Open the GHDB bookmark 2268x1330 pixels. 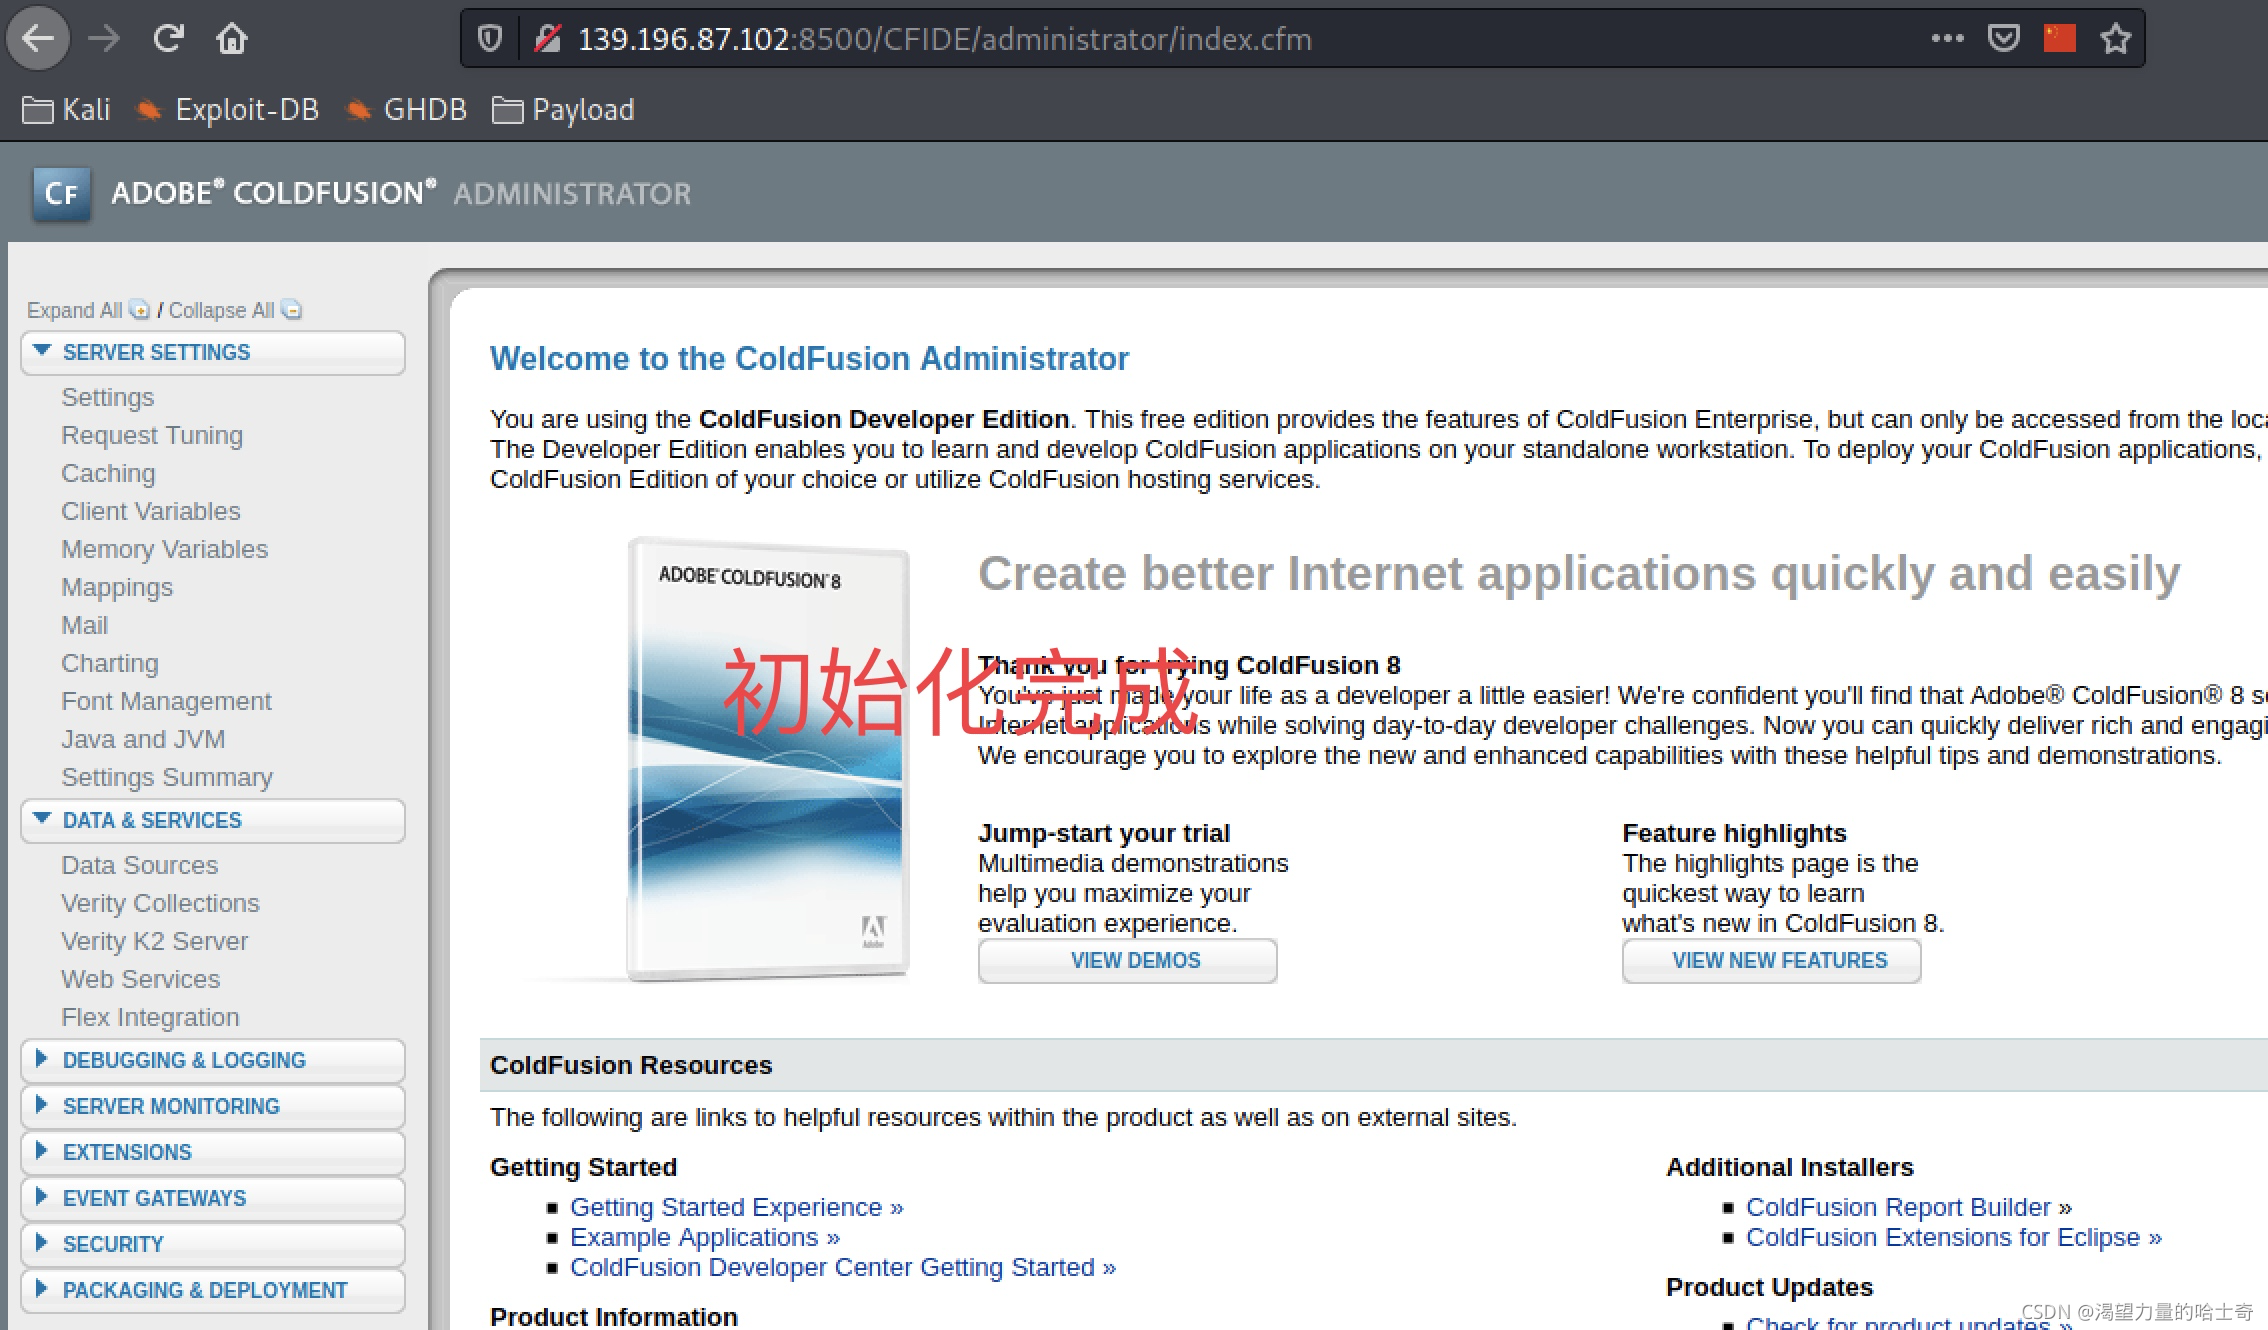pos(406,110)
